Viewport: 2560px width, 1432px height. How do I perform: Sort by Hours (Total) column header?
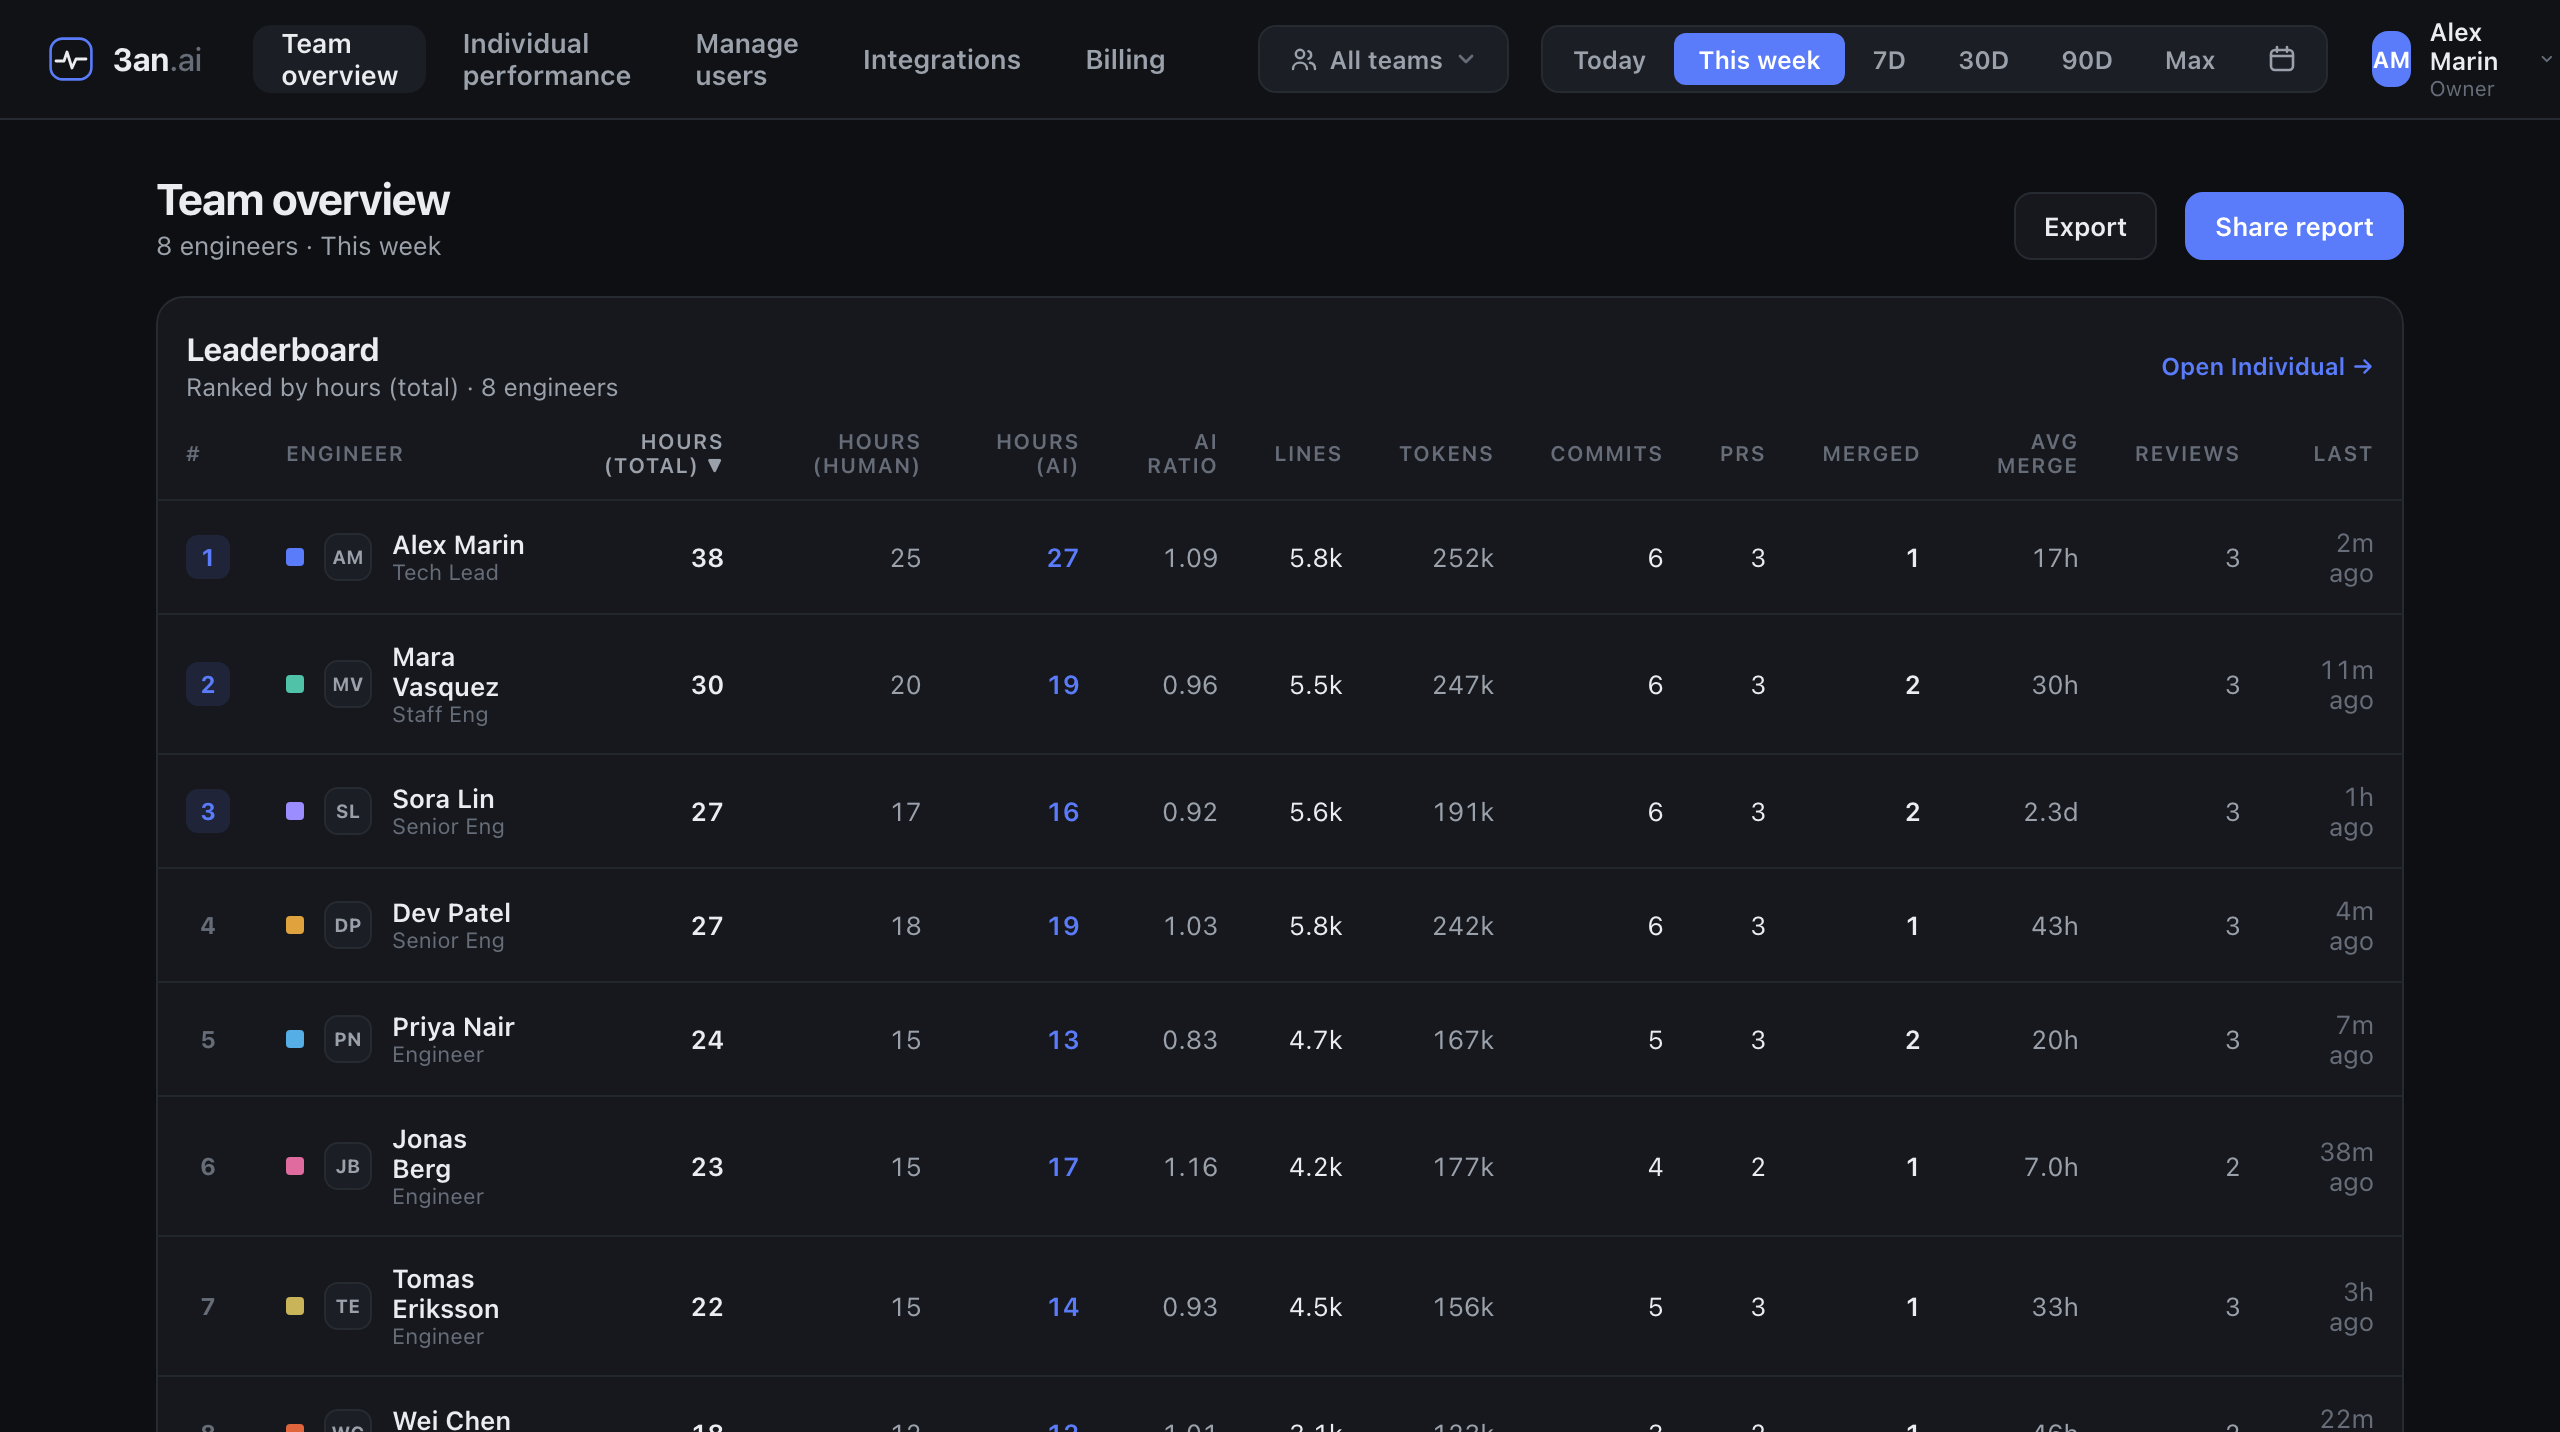pos(663,453)
